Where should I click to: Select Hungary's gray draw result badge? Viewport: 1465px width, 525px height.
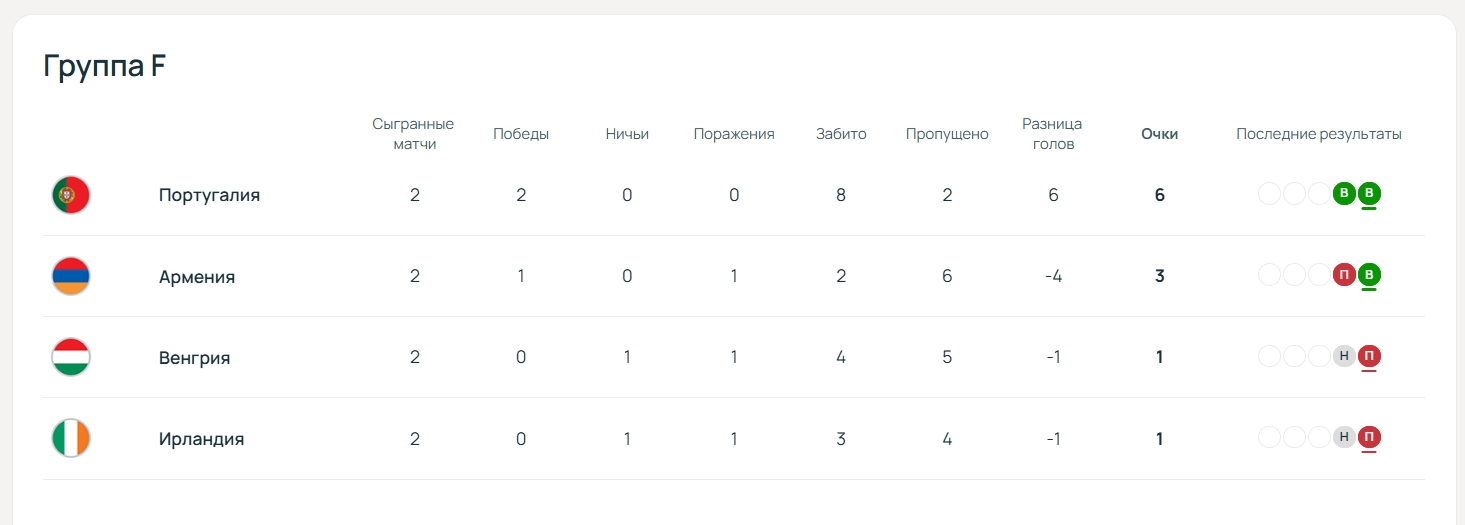point(1344,356)
